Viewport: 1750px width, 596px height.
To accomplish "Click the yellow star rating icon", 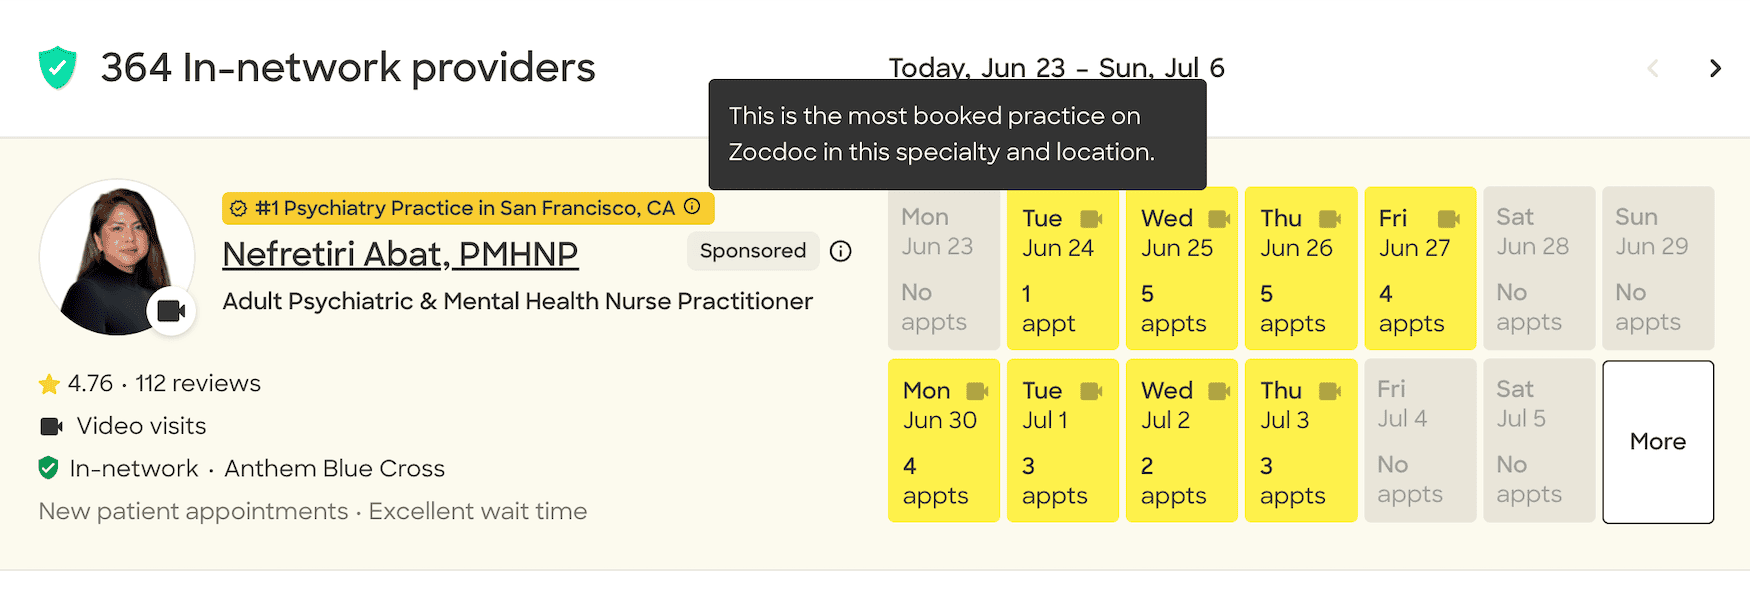I will click(48, 382).
